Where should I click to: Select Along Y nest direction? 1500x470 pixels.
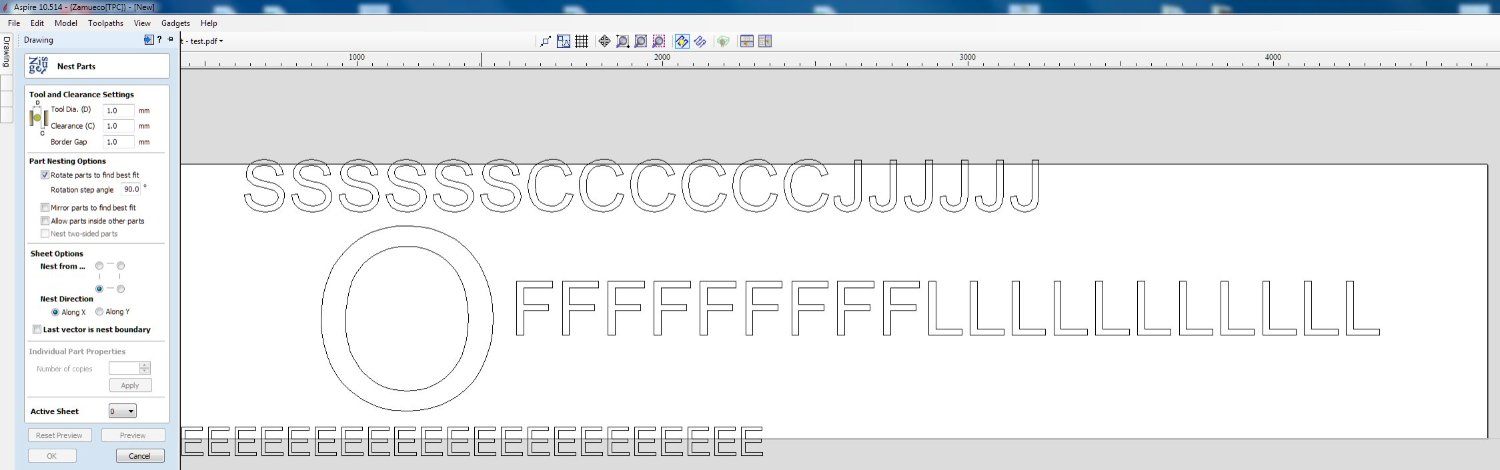click(x=99, y=312)
